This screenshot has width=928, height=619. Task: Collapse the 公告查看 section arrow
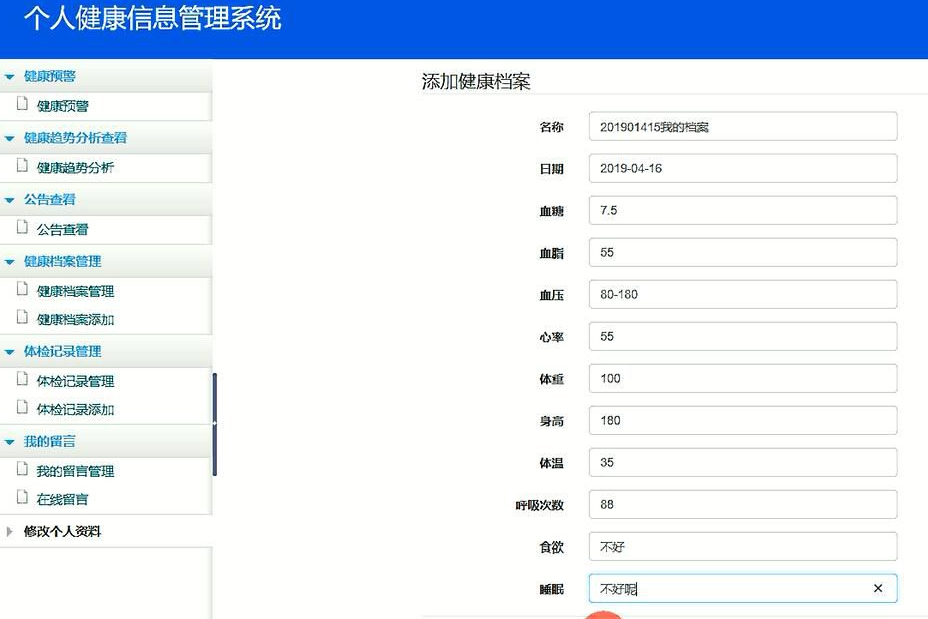(9, 200)
